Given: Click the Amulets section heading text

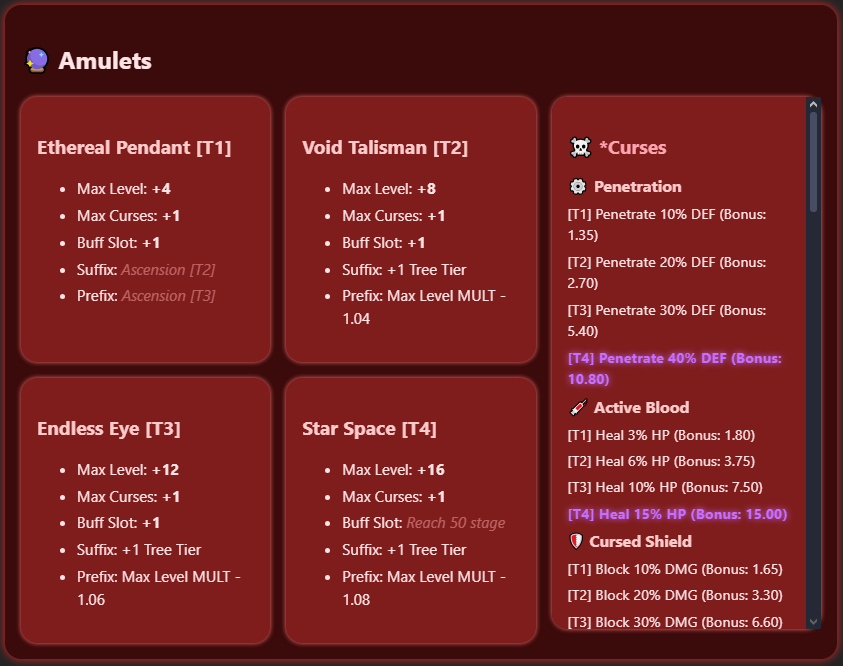Looking at the screenshot, I should (105, 61).
